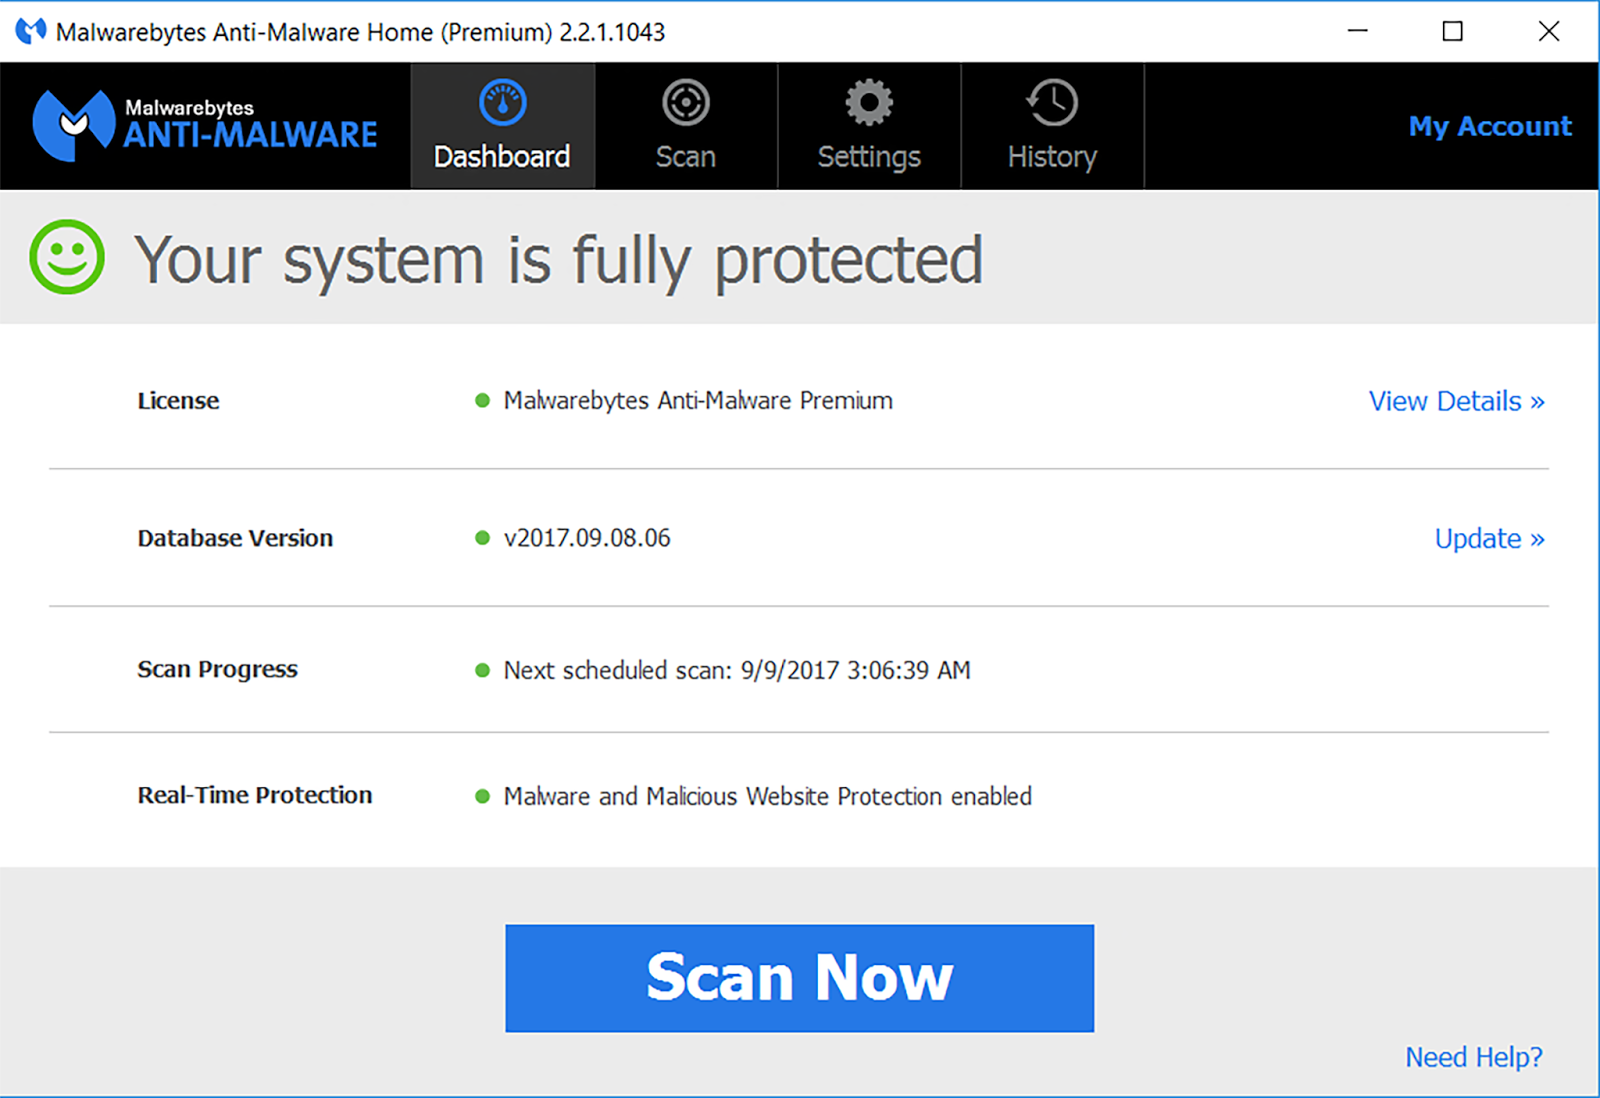The height and width of the screenshot is (1098, 1600).
Task: Click the Next scheduled scan progress entry
Action: 737,670
